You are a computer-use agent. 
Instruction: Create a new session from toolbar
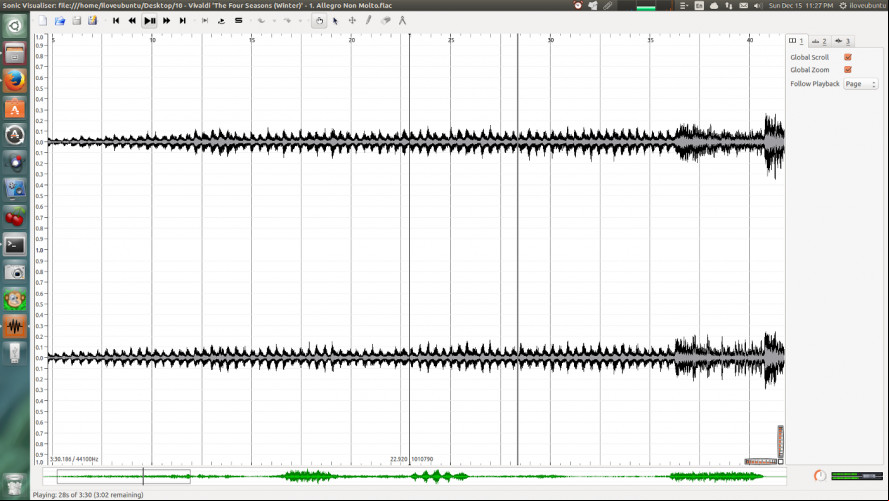click(x=43, y=21)
